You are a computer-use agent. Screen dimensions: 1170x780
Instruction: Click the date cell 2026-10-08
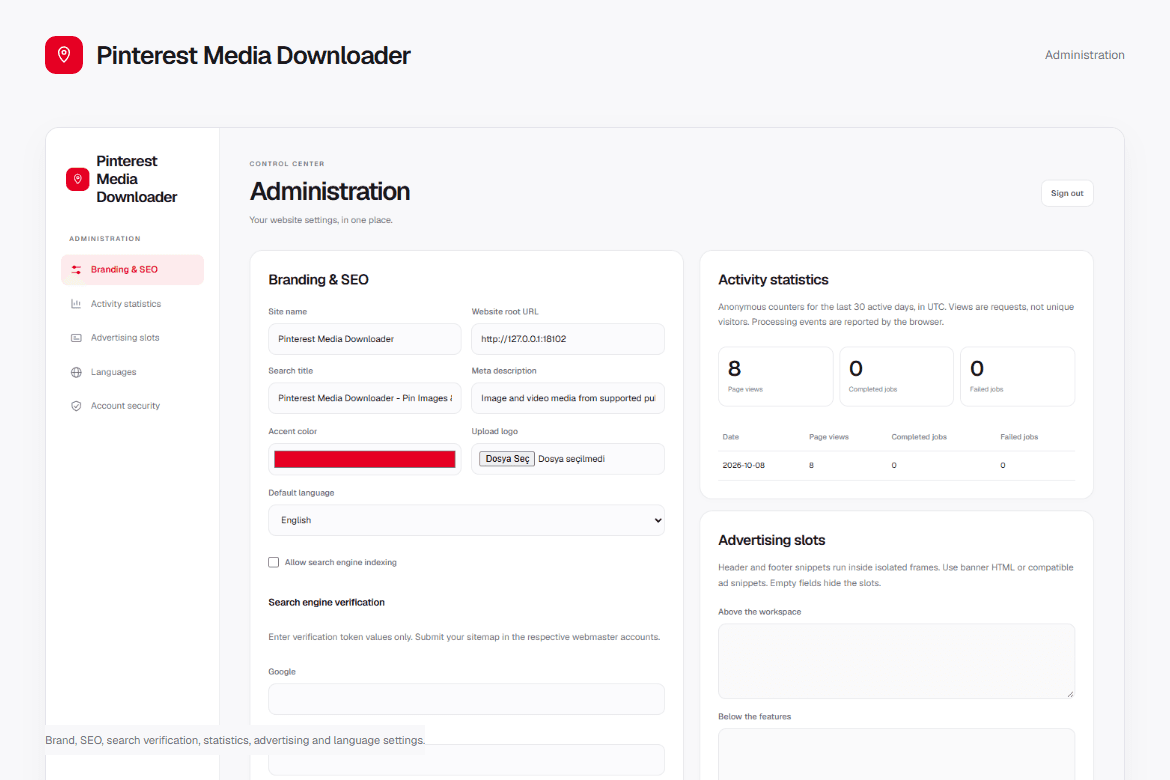[743, 465]
